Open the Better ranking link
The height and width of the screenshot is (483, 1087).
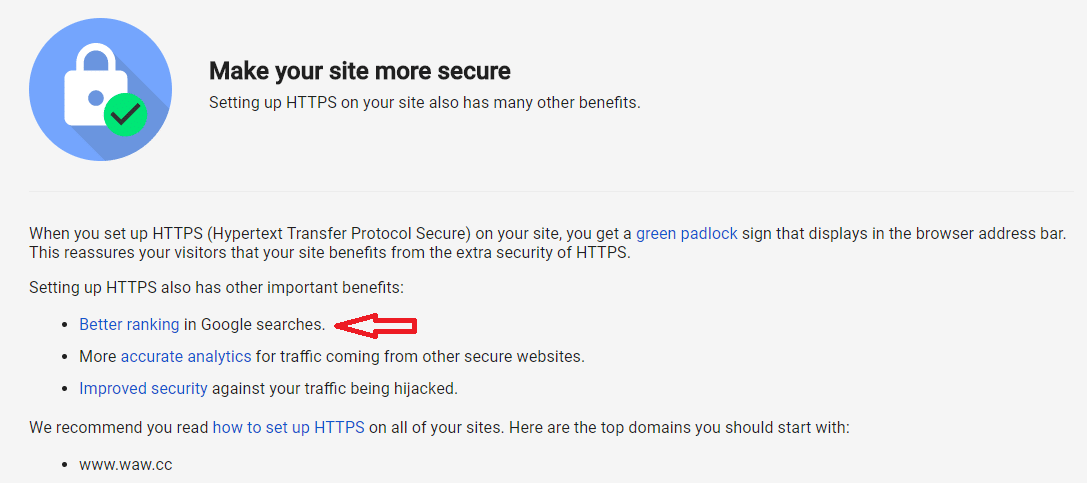coord(129,324)
